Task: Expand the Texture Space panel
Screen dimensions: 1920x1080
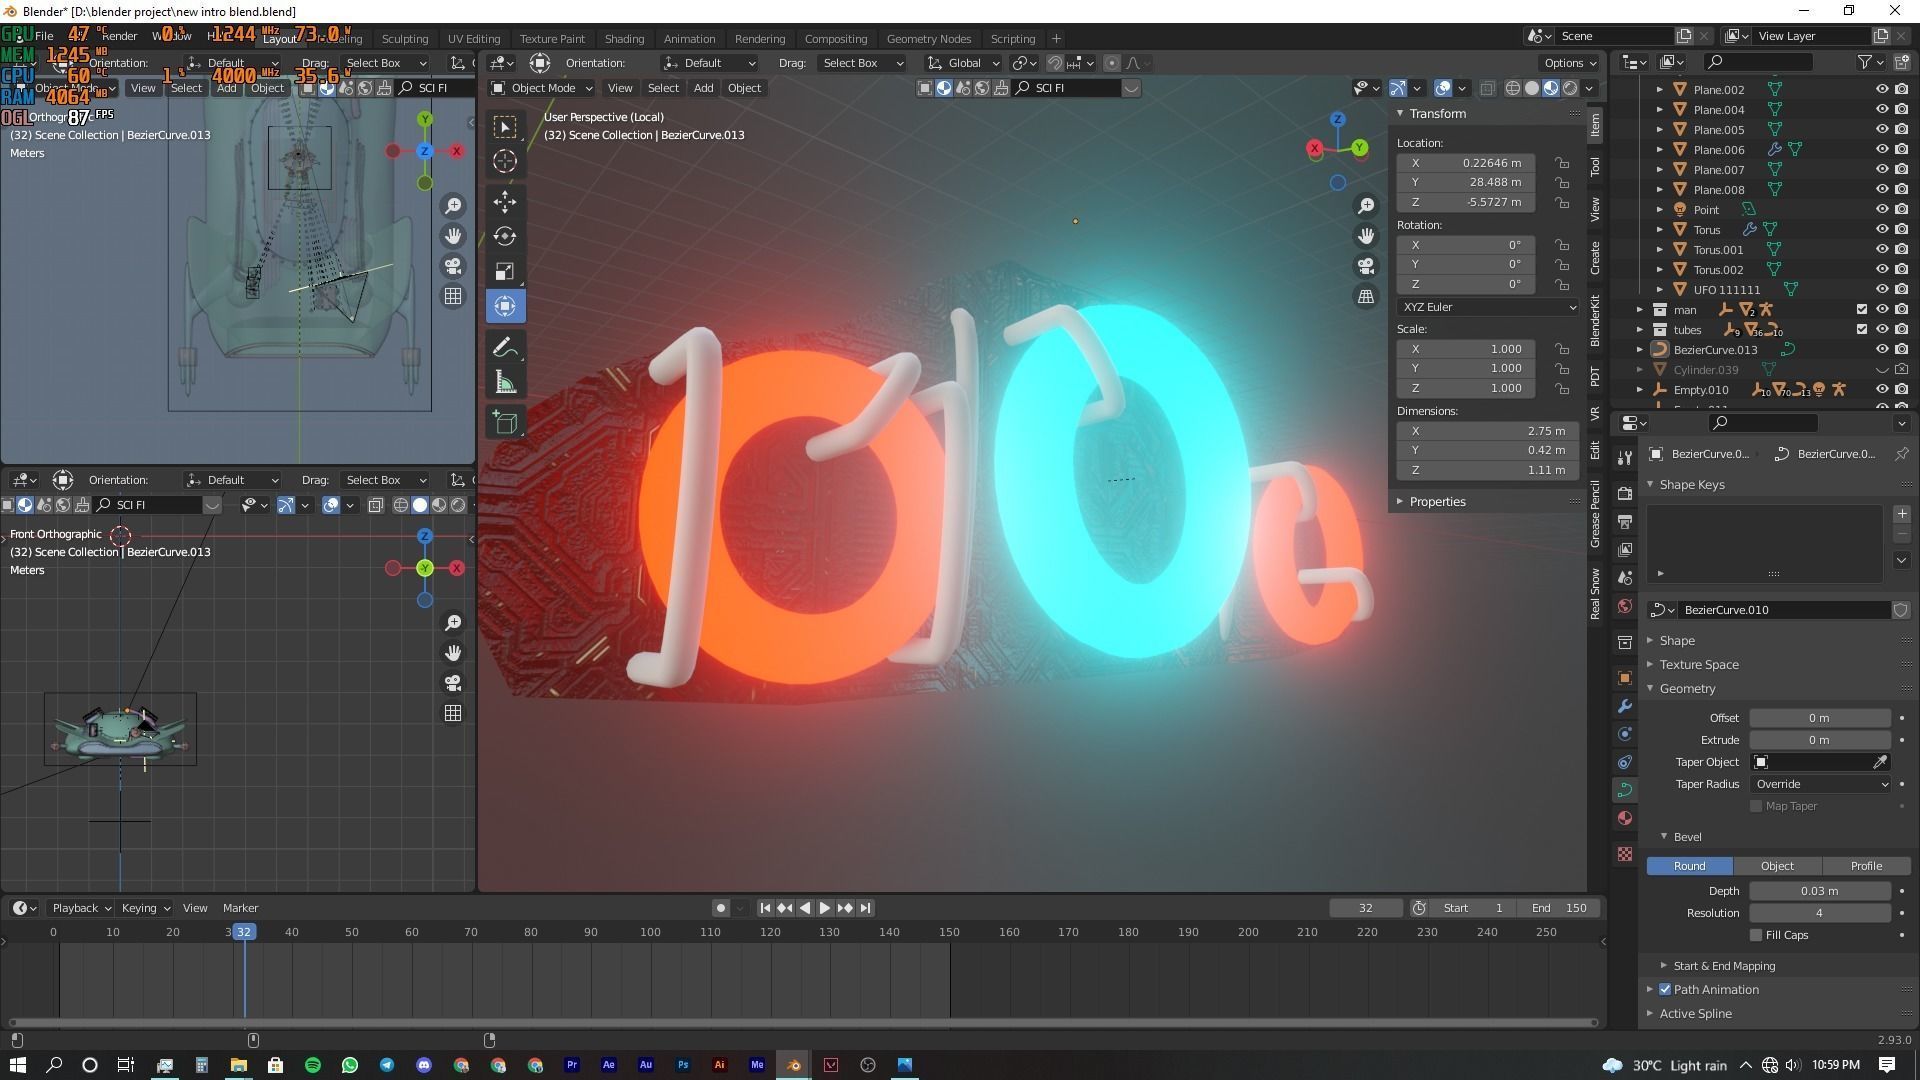Action: click(x=1698, y=664)
